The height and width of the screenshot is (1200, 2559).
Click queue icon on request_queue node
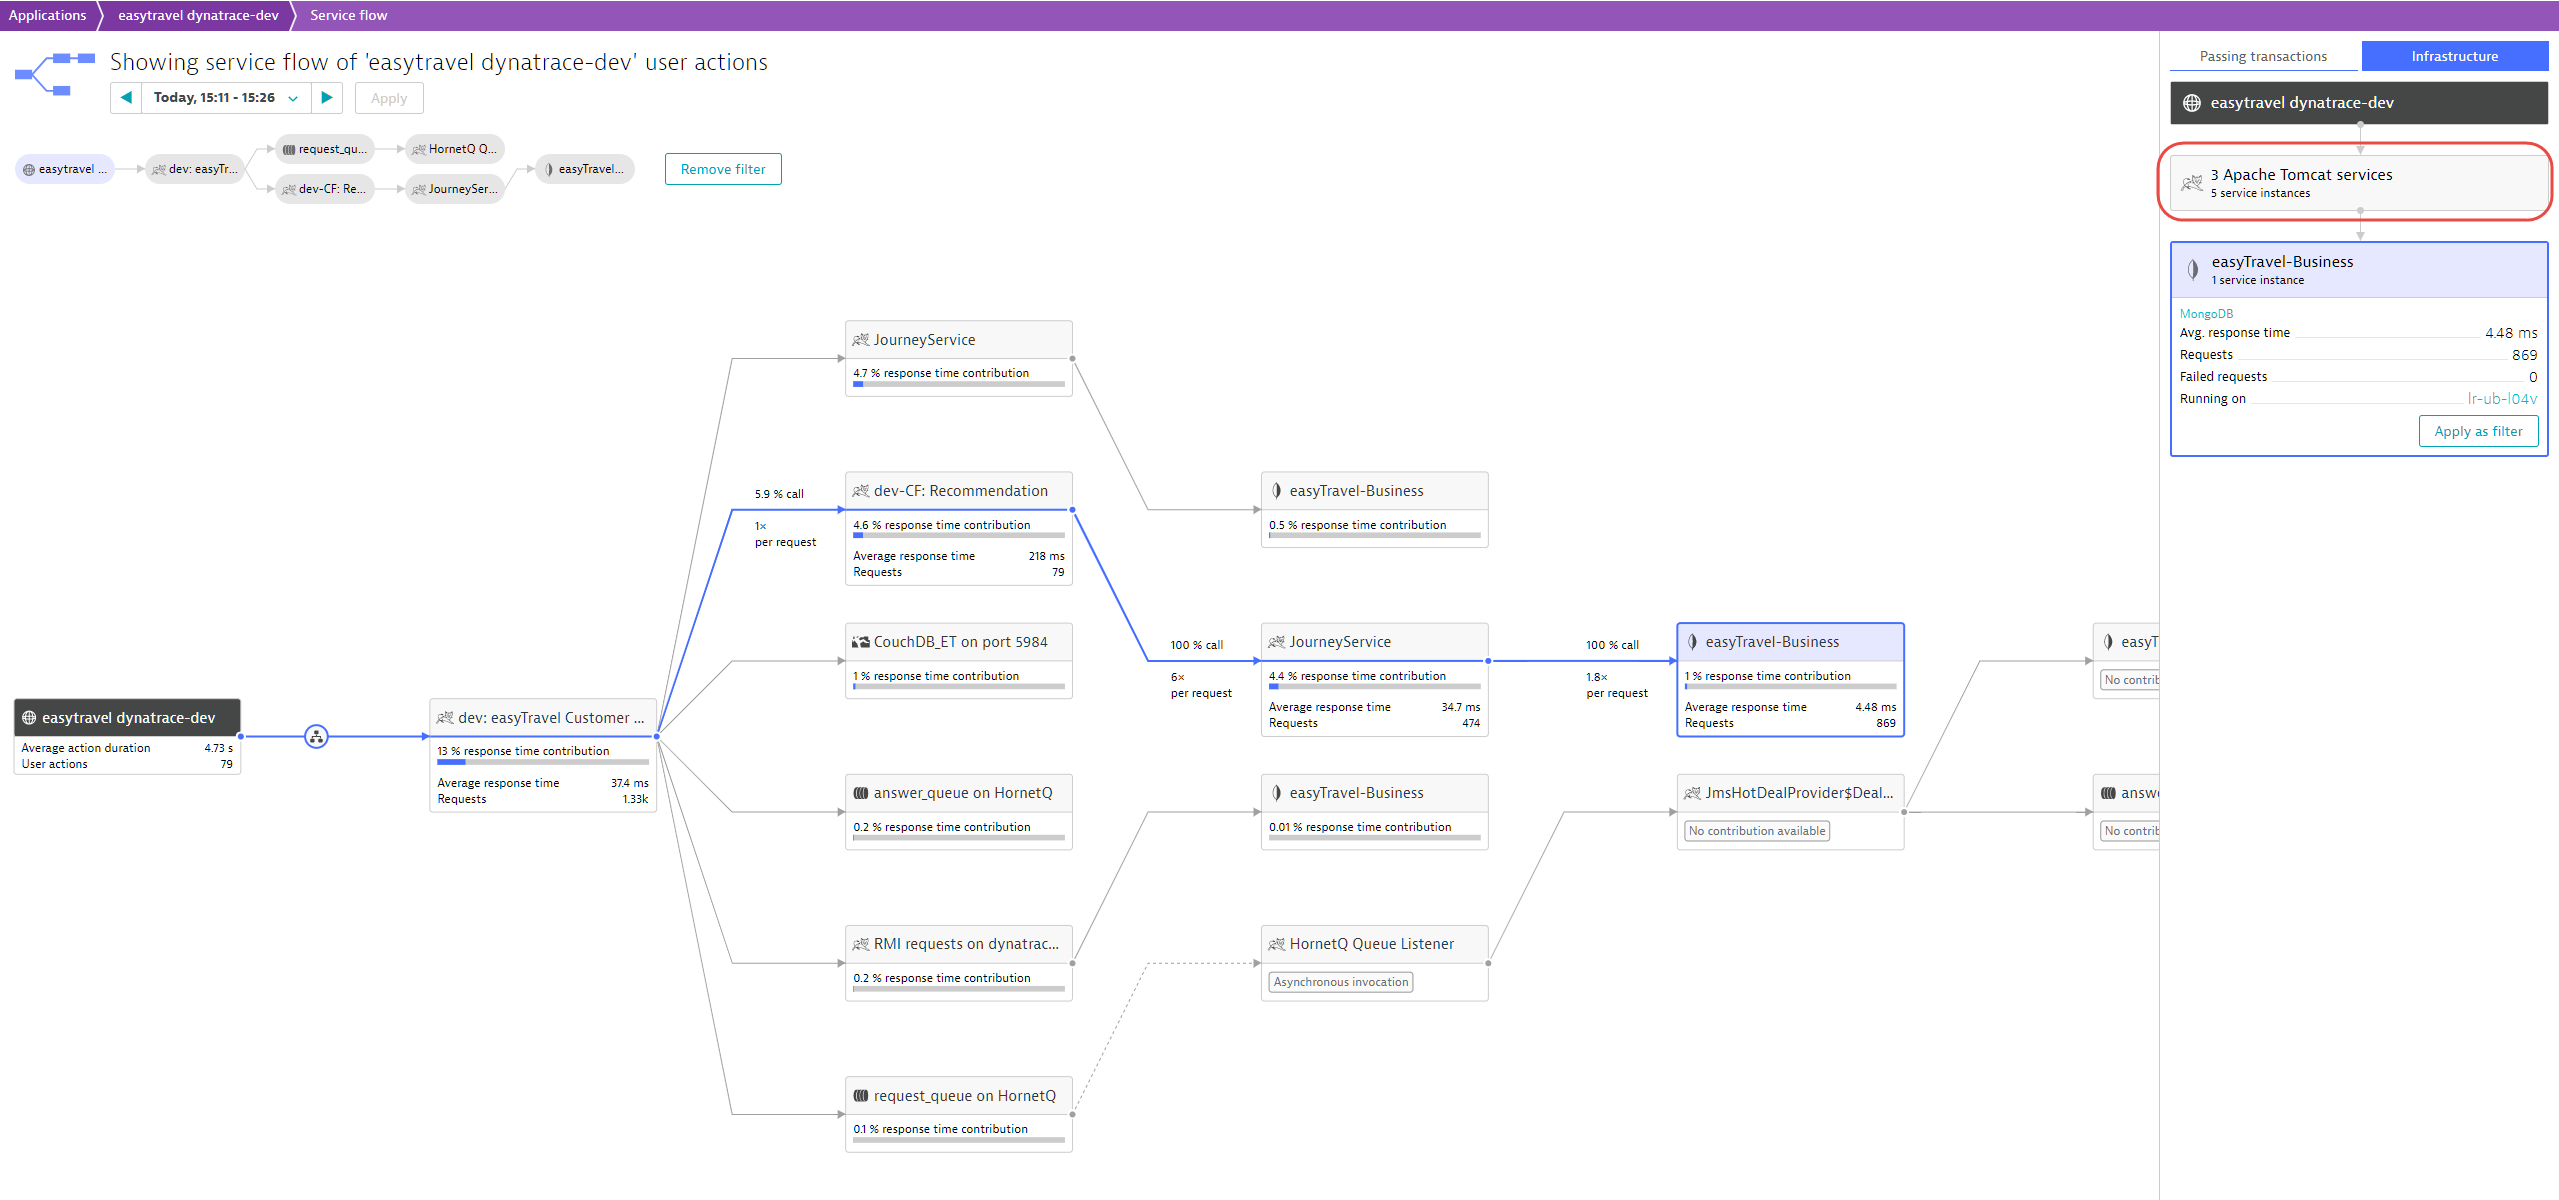point(861,1096)
